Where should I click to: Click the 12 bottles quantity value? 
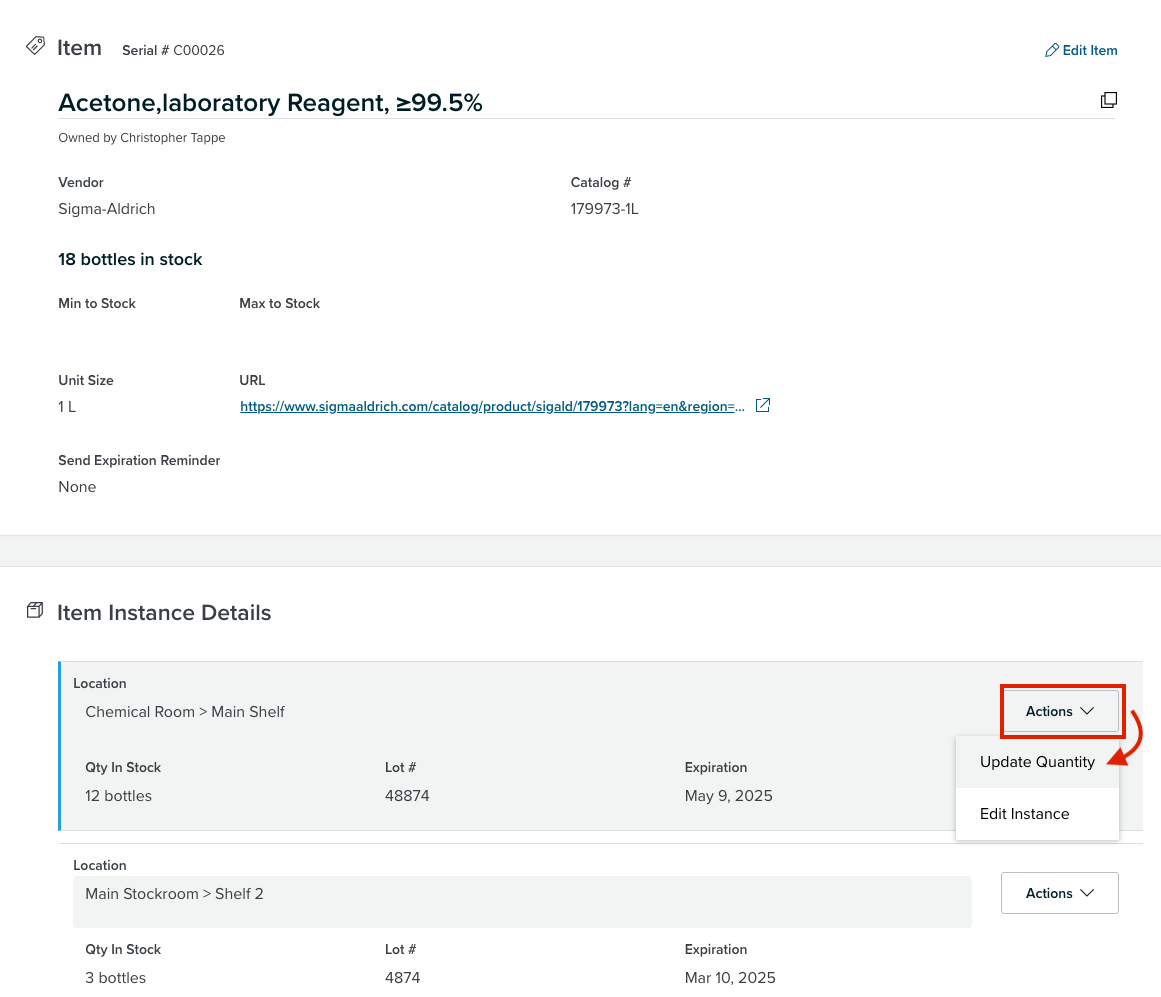click(118, 796)
